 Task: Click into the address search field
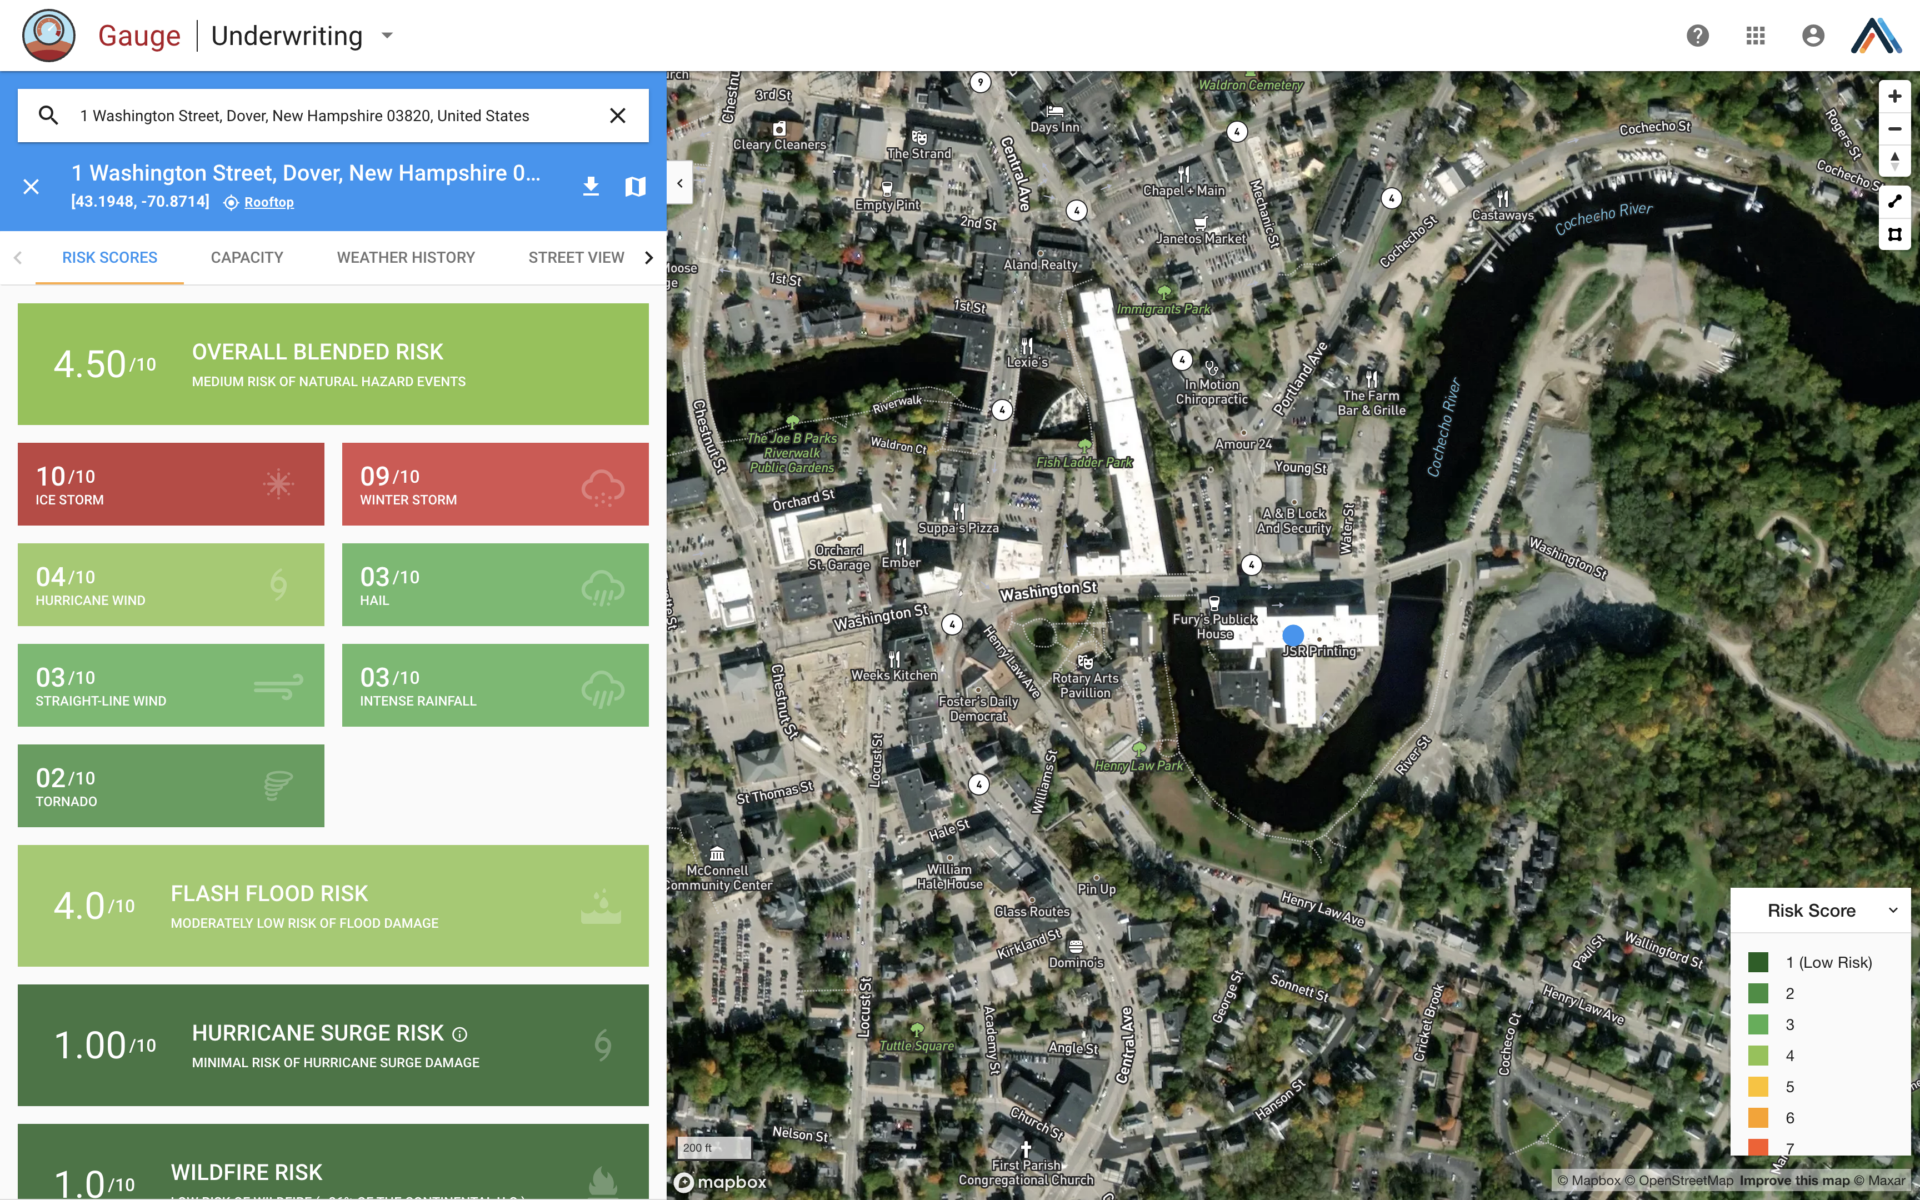click(335, 116)
